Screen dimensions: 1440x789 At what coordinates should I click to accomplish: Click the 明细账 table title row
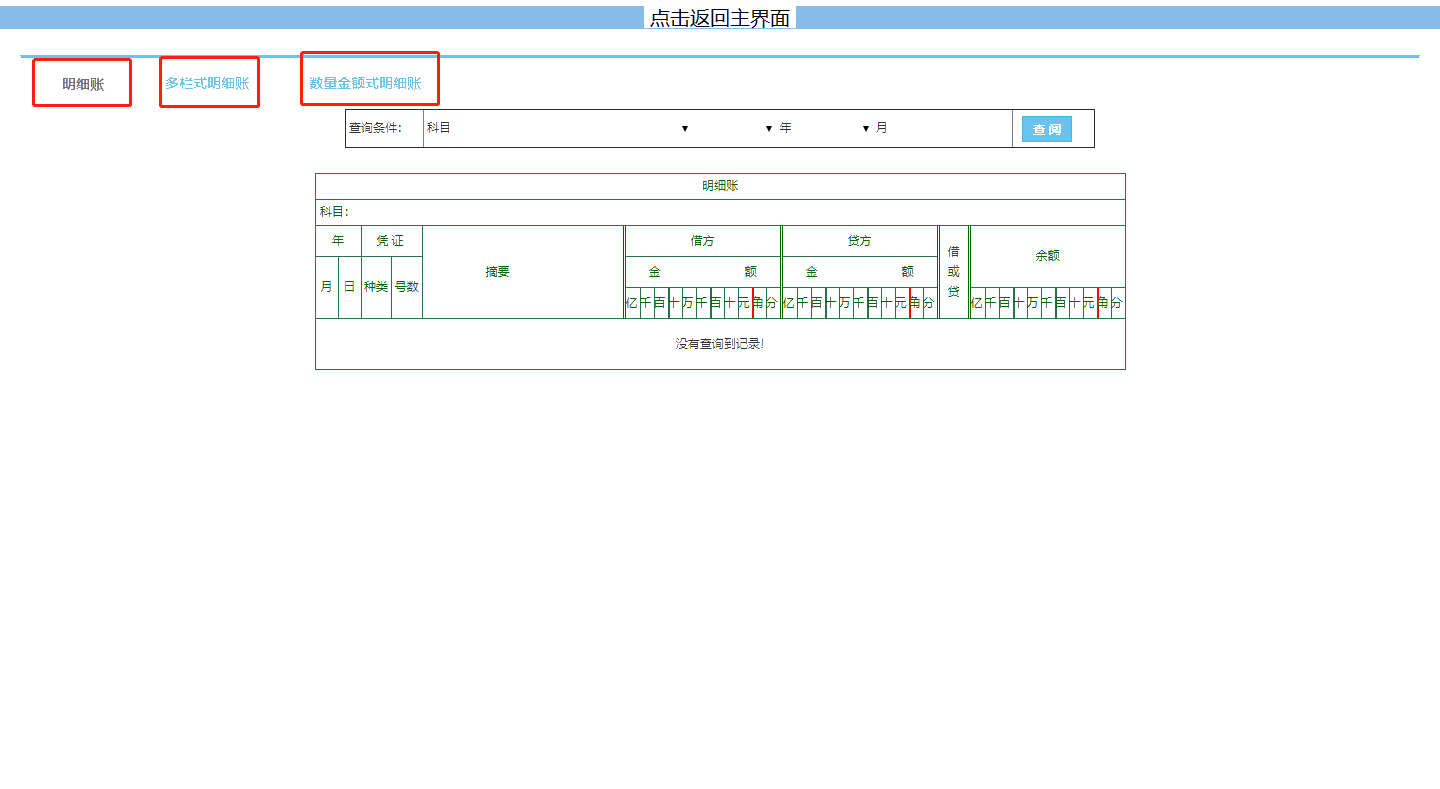pos(719,186)
